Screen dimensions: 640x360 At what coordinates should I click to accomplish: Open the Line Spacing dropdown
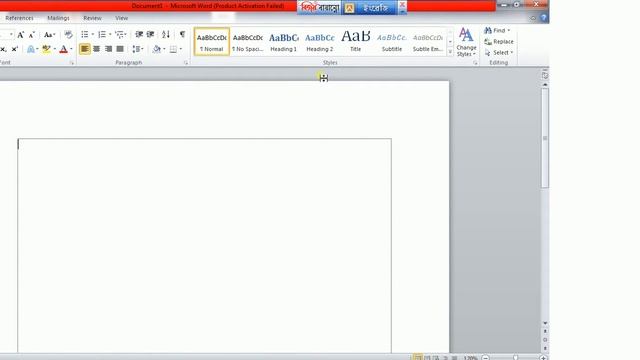pyautogui.click(x=138, y=49)
